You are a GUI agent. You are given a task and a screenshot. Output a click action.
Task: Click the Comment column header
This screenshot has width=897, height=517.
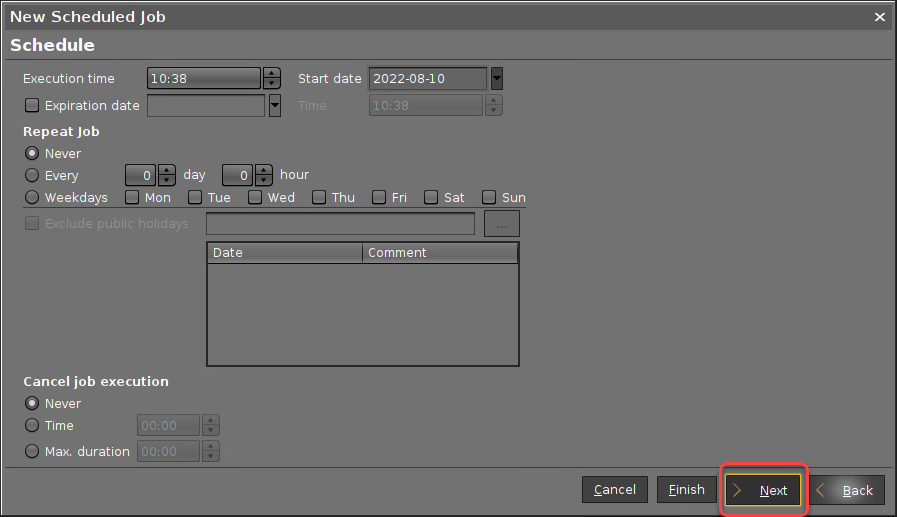[439, 253]
